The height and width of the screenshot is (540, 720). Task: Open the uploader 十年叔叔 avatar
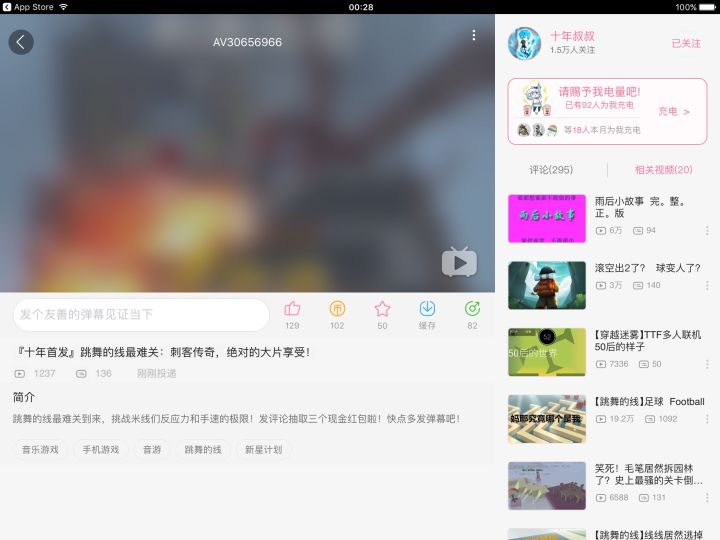click(524, 43)
